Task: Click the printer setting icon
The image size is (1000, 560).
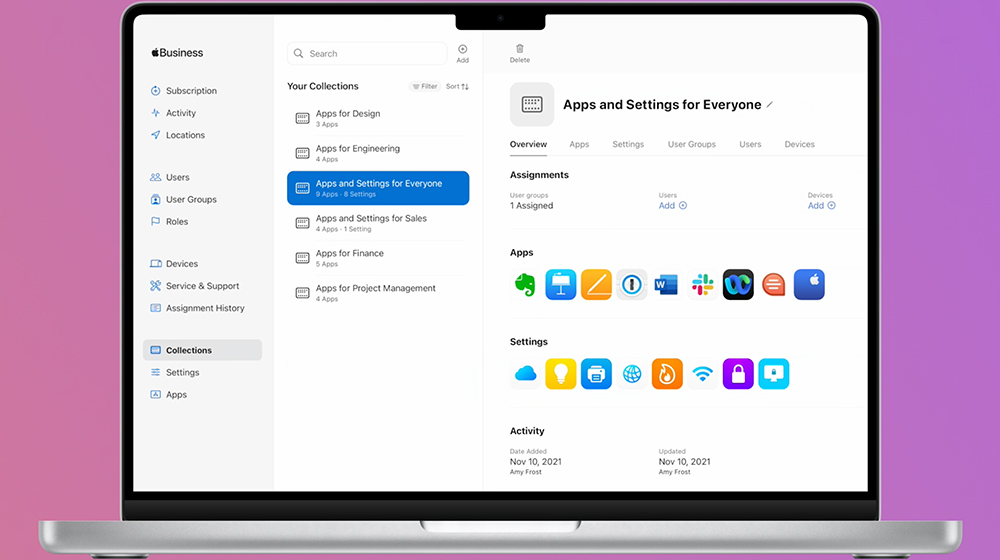Action: pos(596,374)
